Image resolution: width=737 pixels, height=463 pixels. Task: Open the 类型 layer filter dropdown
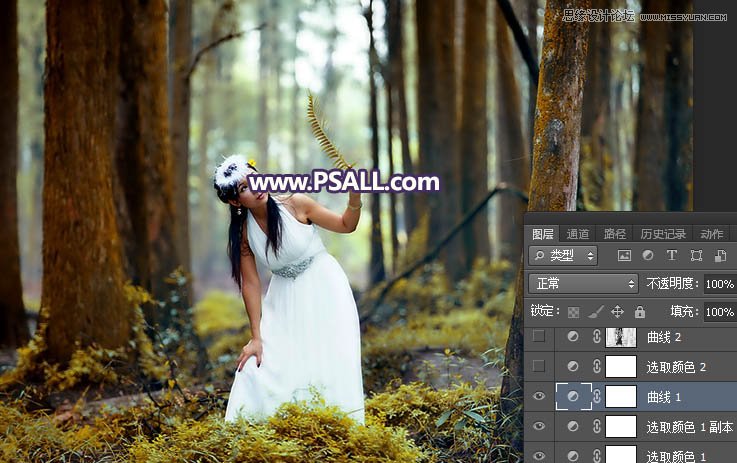coord(563,256)
